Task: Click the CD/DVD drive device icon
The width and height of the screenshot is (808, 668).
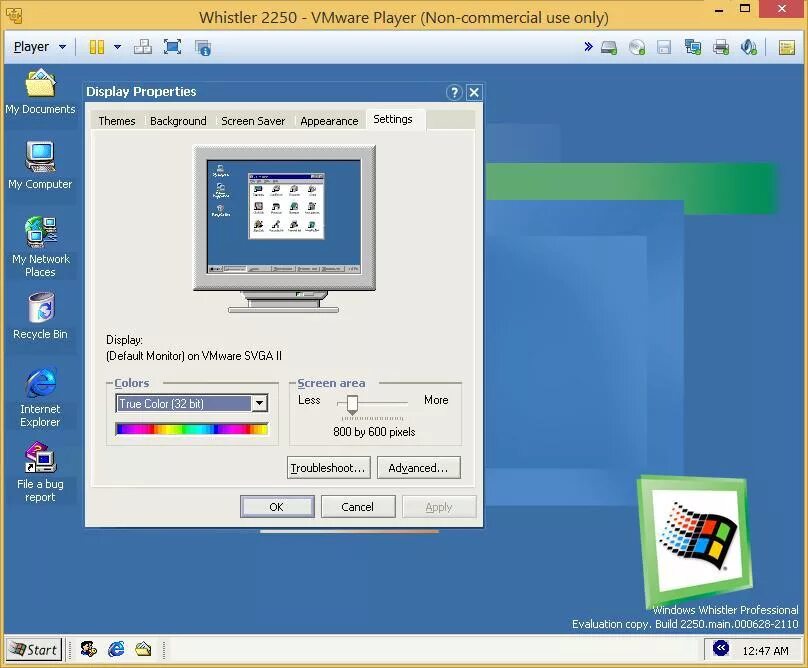Action: click(637, 47)
